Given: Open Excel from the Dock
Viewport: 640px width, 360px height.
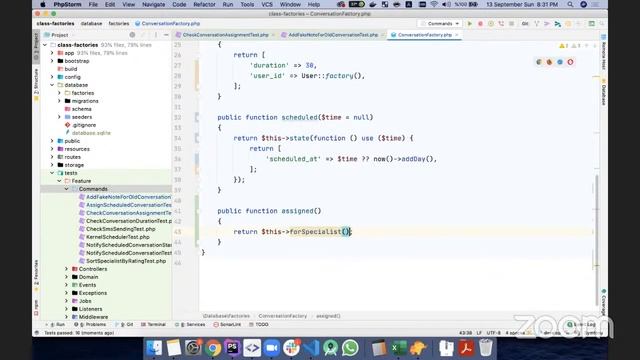Looking at the screenshot, I should point(398,348).
